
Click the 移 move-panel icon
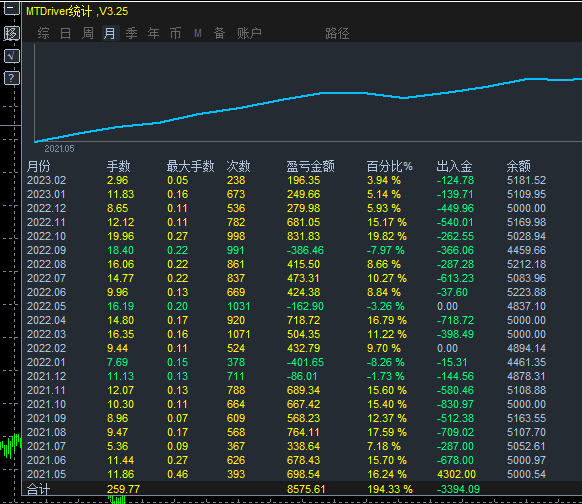click(12, 33)
